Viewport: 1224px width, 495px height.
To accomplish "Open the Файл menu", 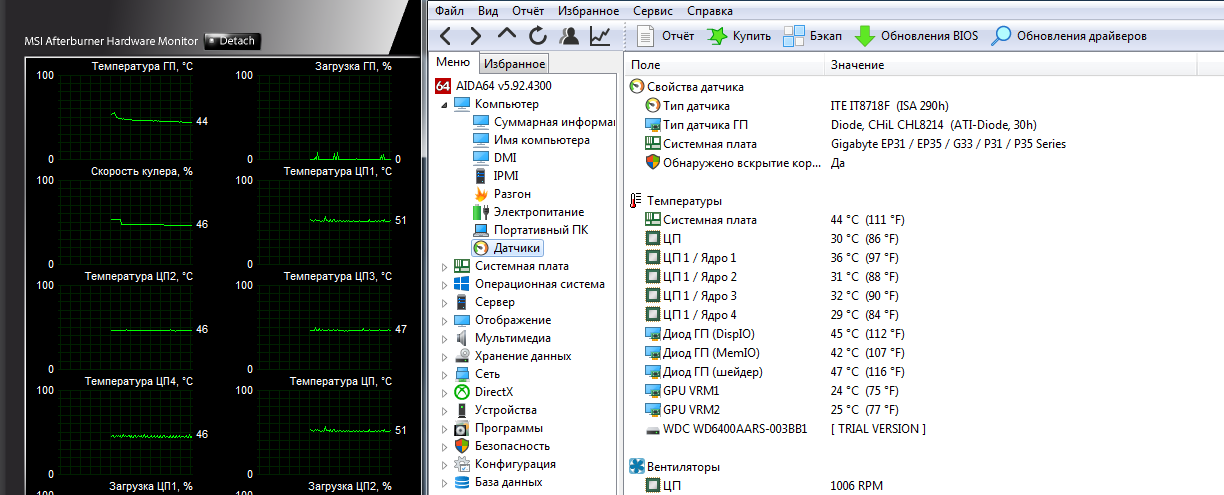I will point(450,10).
